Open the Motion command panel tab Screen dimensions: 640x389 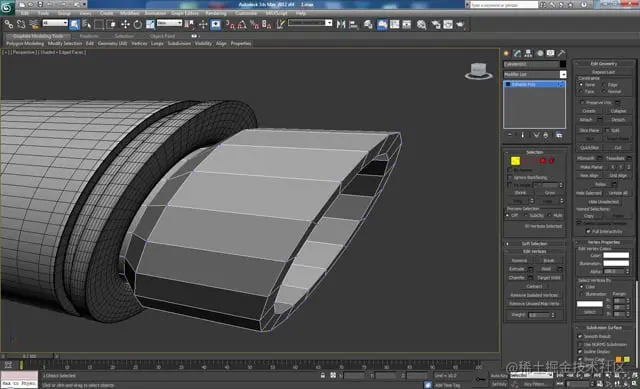click(x=540, y=53)
